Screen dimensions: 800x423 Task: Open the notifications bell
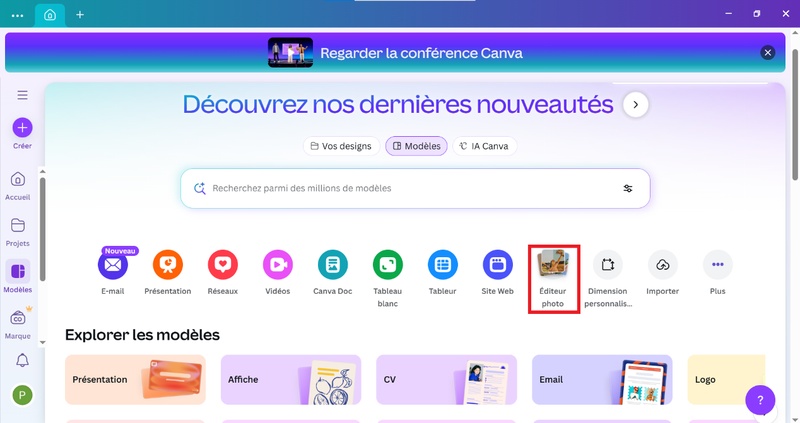point(22,360)
